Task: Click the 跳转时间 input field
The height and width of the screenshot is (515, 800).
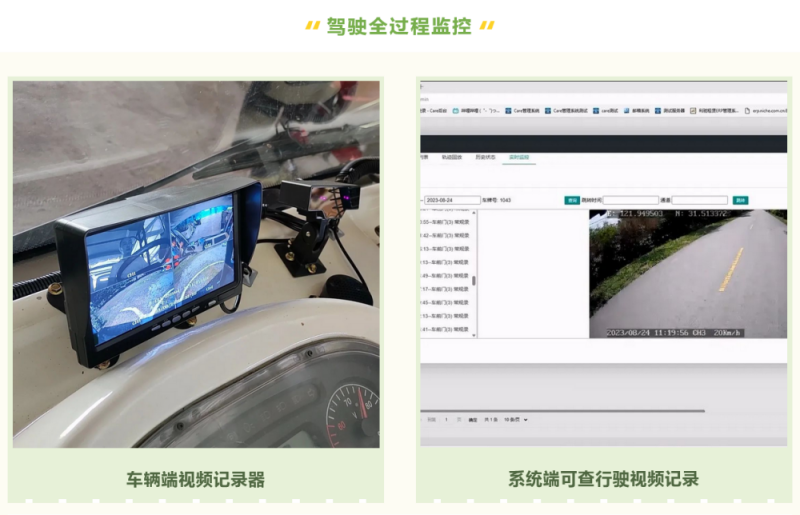Action: click(x=630, y=200)
